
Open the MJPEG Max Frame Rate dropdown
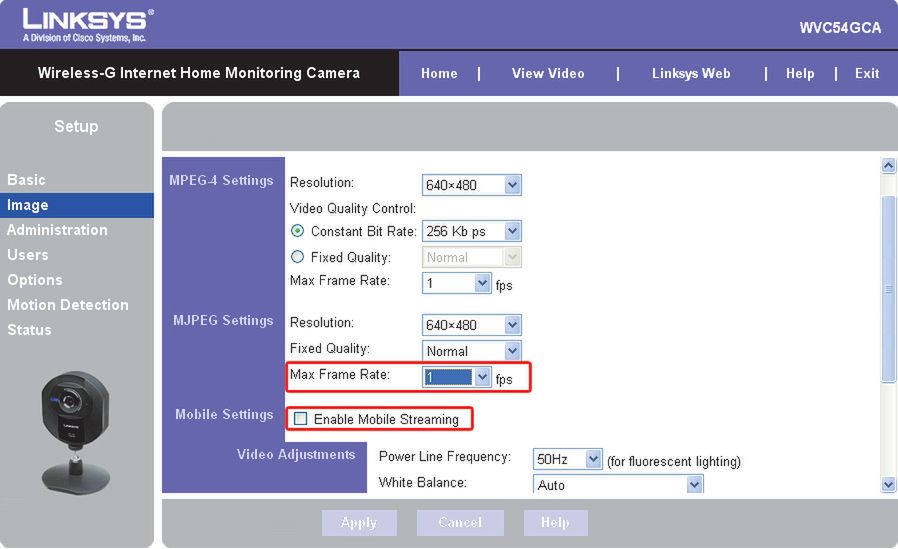456,377
